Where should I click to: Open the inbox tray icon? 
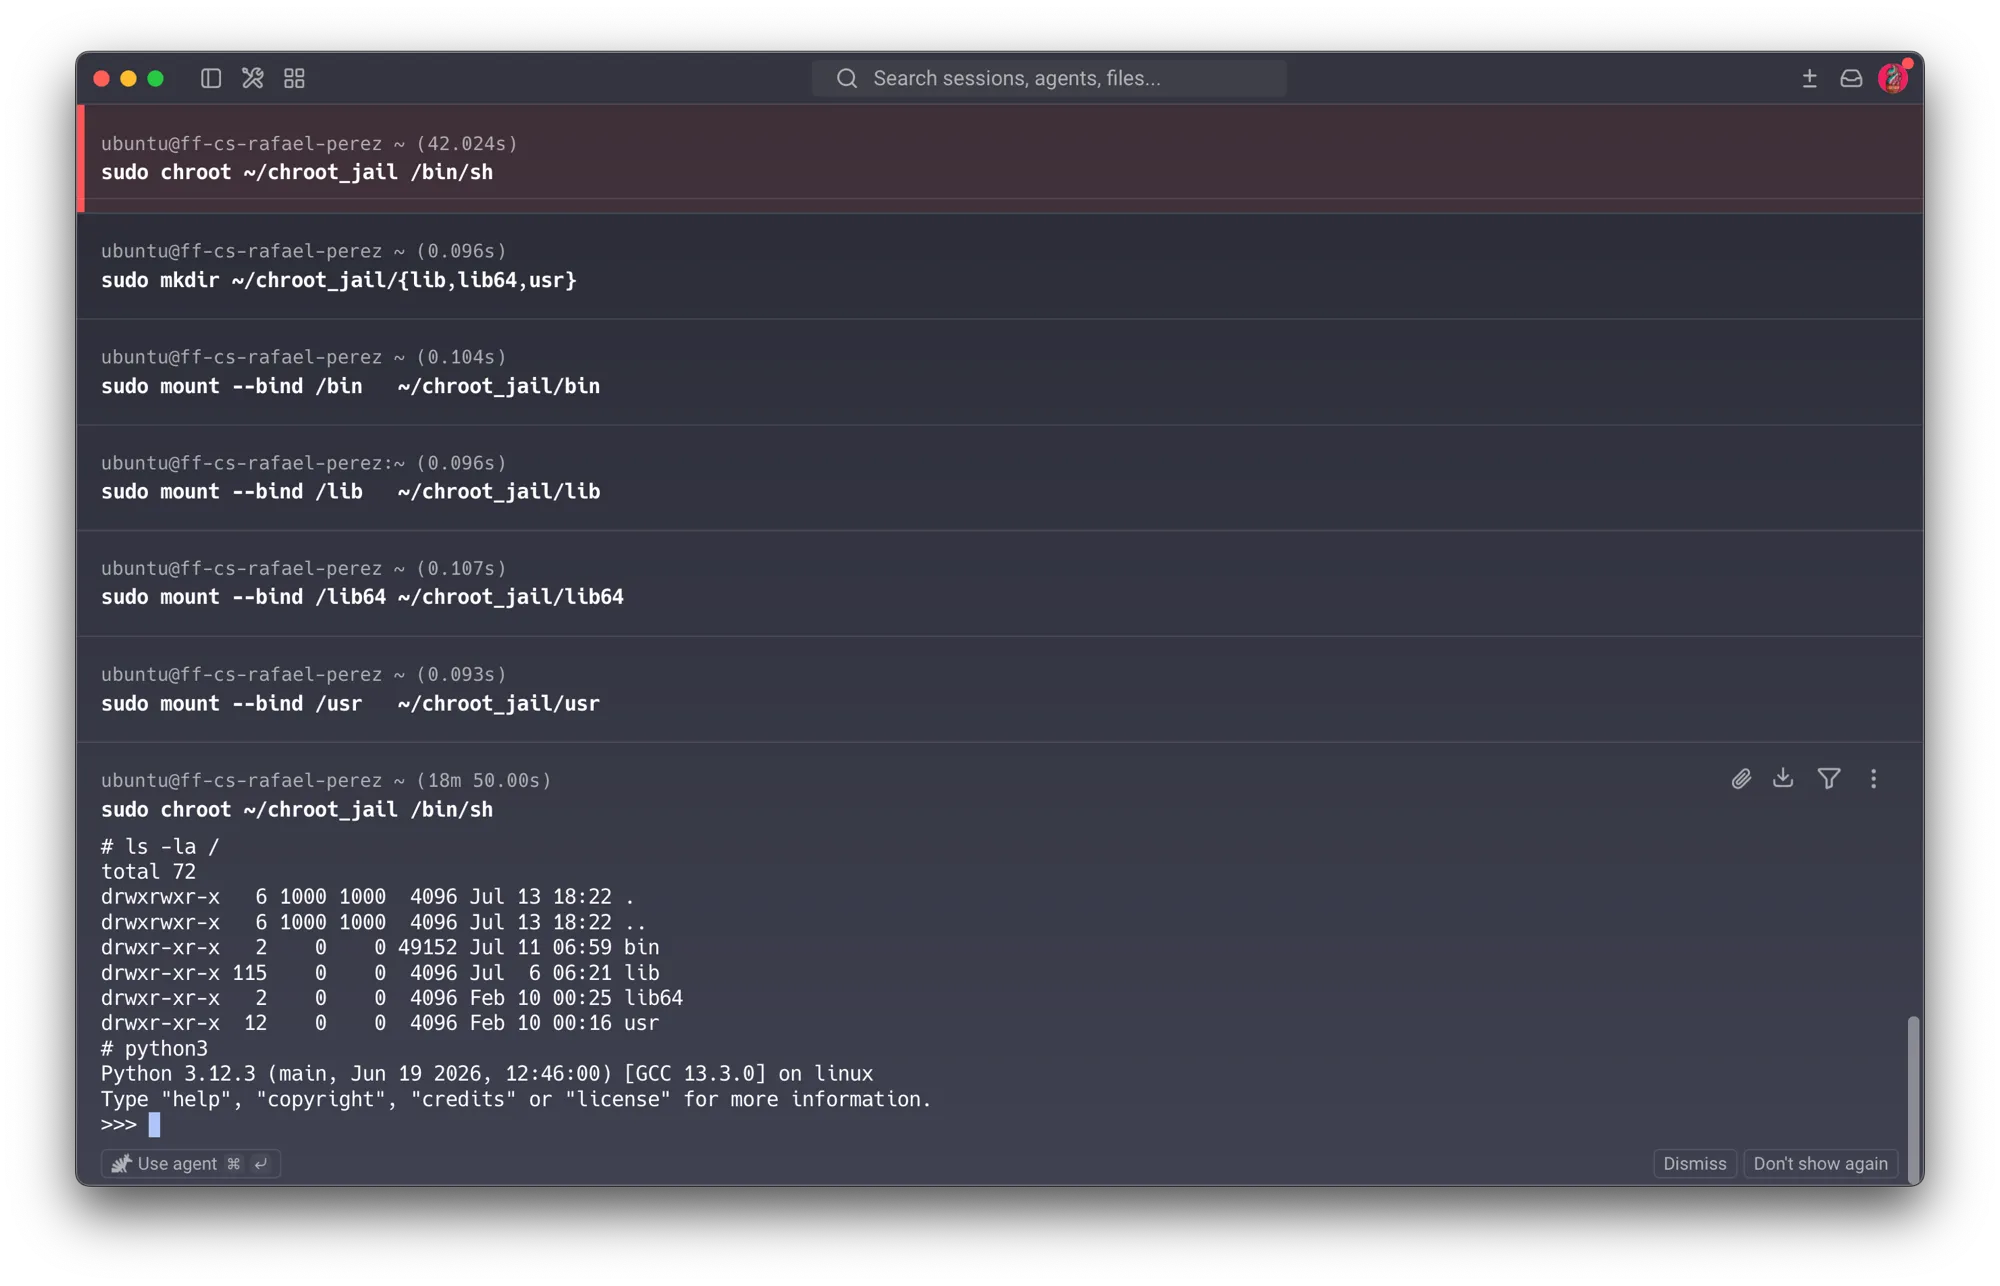(x=1851, y=78)
